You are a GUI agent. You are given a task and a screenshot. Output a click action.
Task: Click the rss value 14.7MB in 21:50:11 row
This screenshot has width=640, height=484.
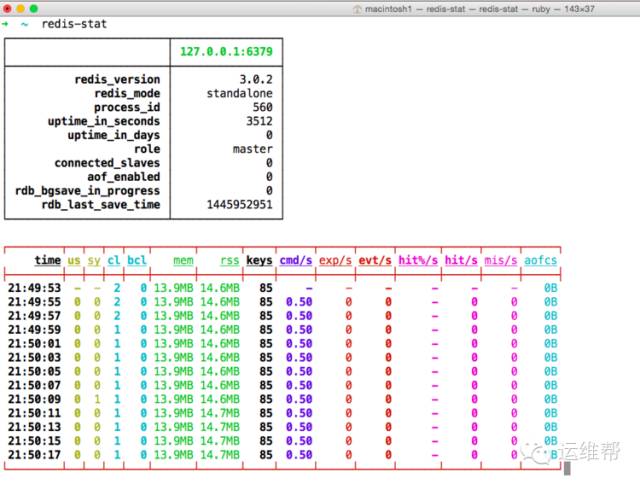220,413
